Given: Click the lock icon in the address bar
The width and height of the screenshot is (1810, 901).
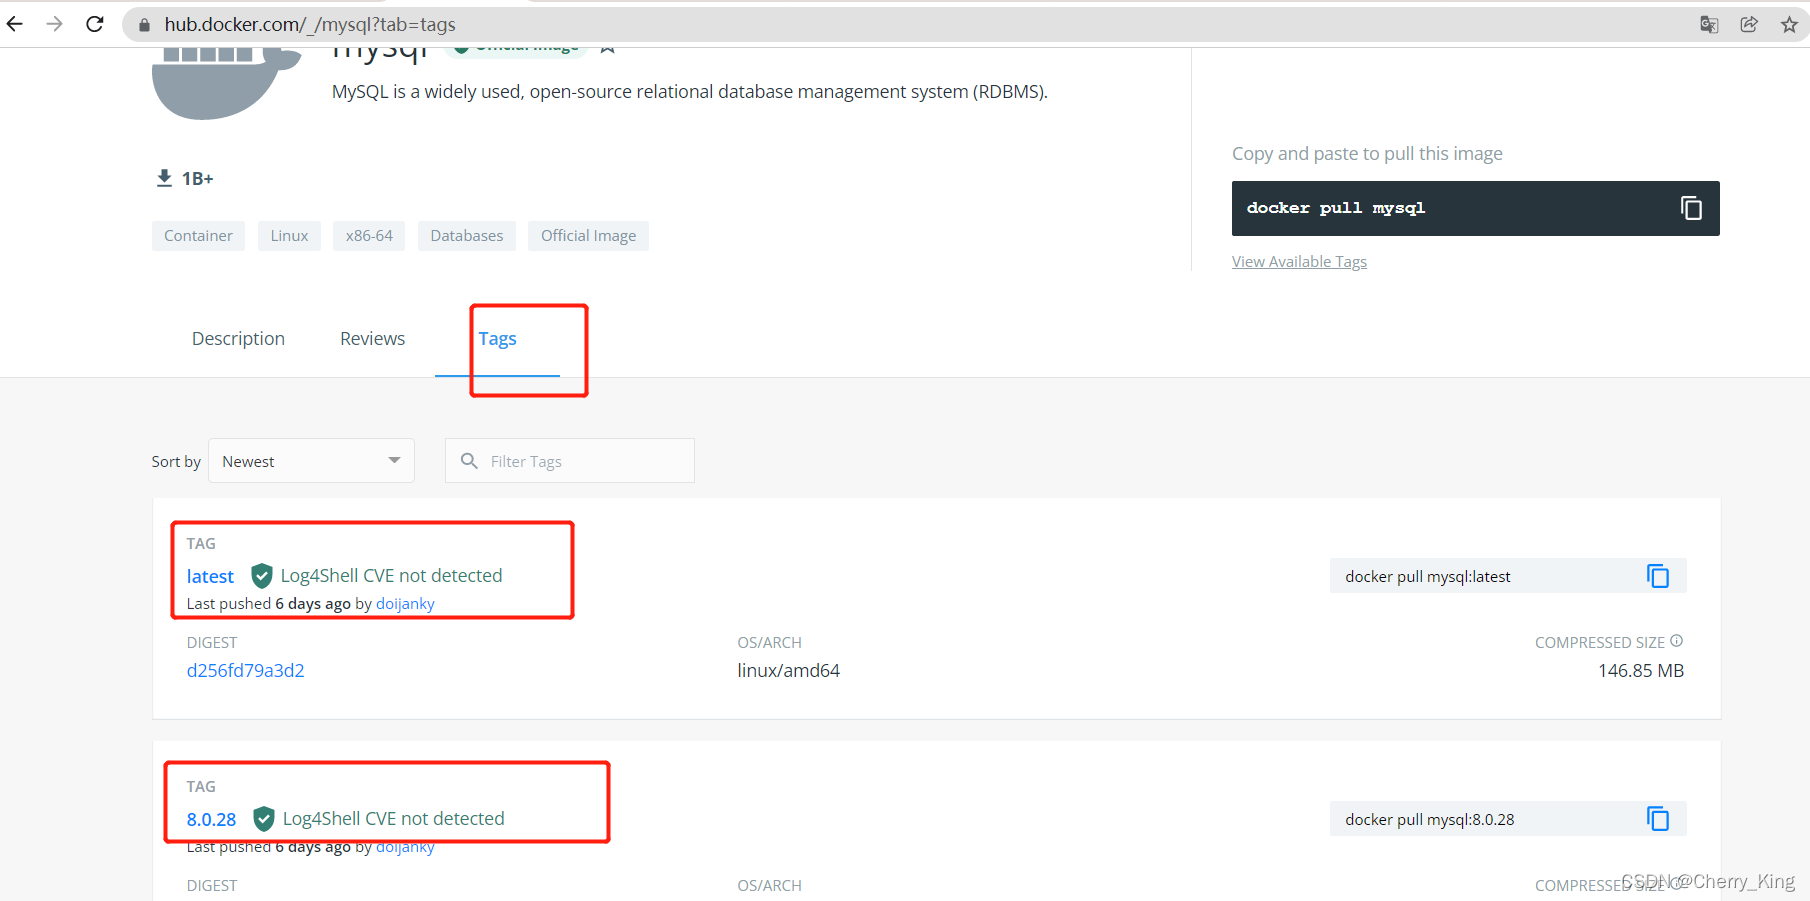Looking at the screenshot, I should coord(144,25).
